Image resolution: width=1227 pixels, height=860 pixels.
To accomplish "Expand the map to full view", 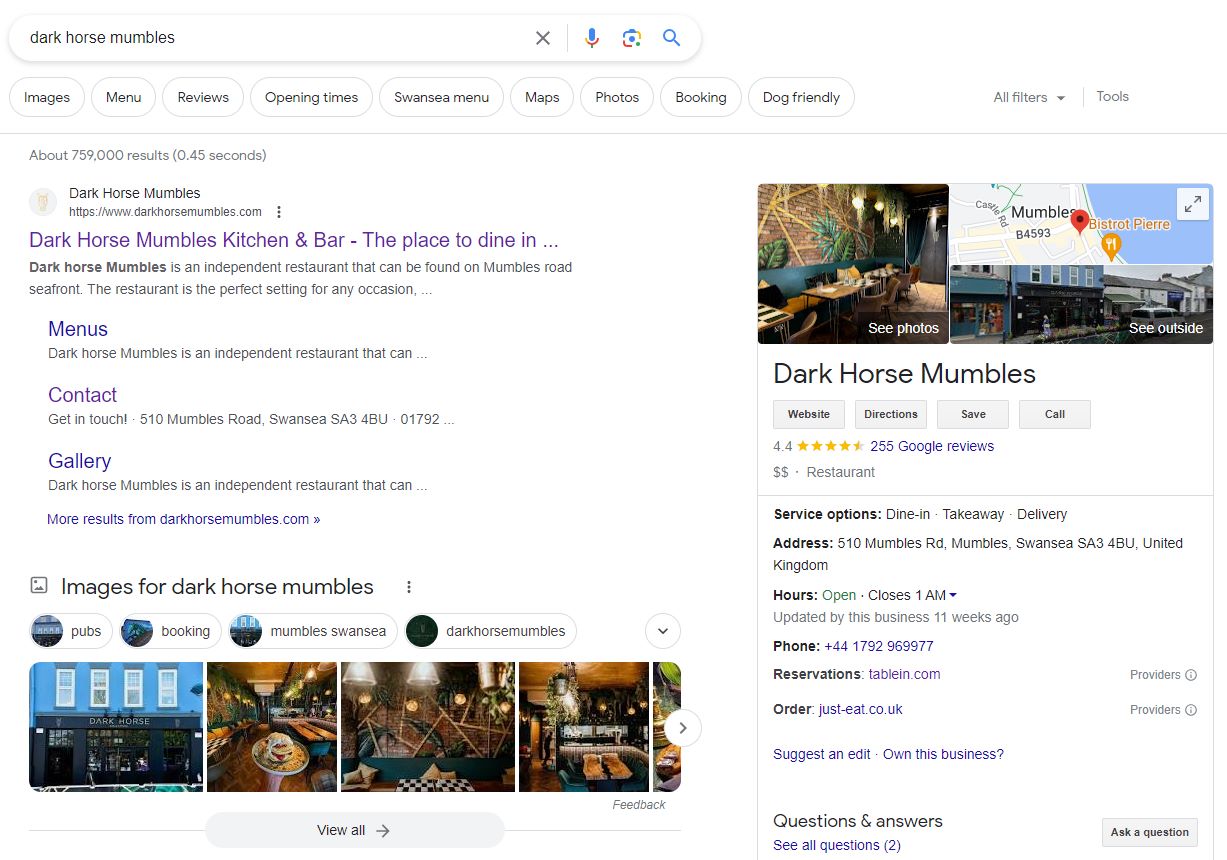I will [x=1192, y=204].
